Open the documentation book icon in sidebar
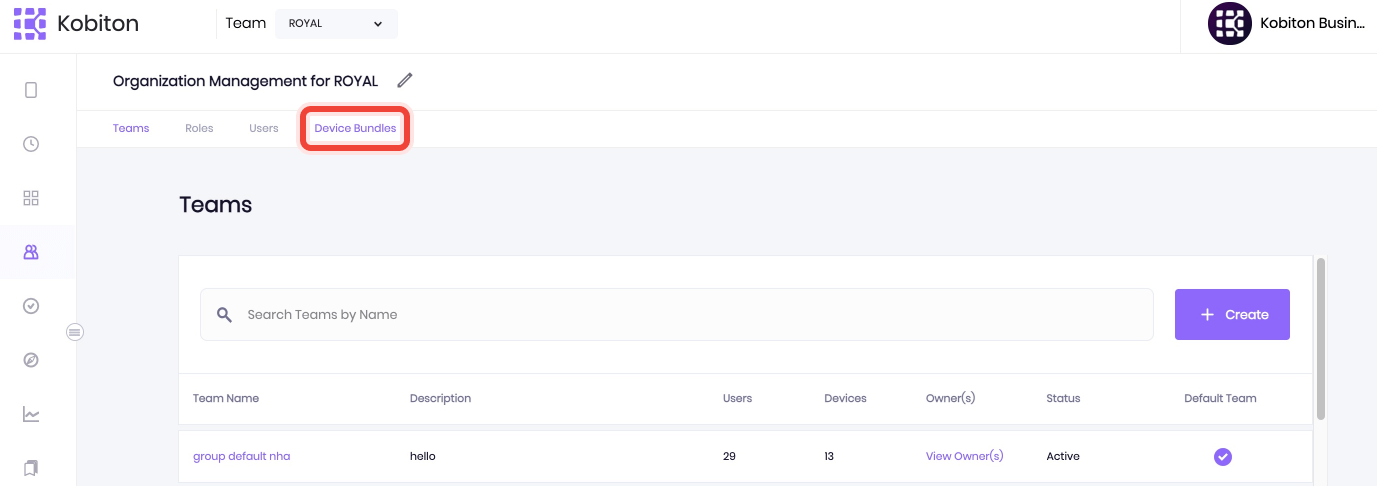The height and width of the screenshot is (487, 1377). click(x=31, y=467)
